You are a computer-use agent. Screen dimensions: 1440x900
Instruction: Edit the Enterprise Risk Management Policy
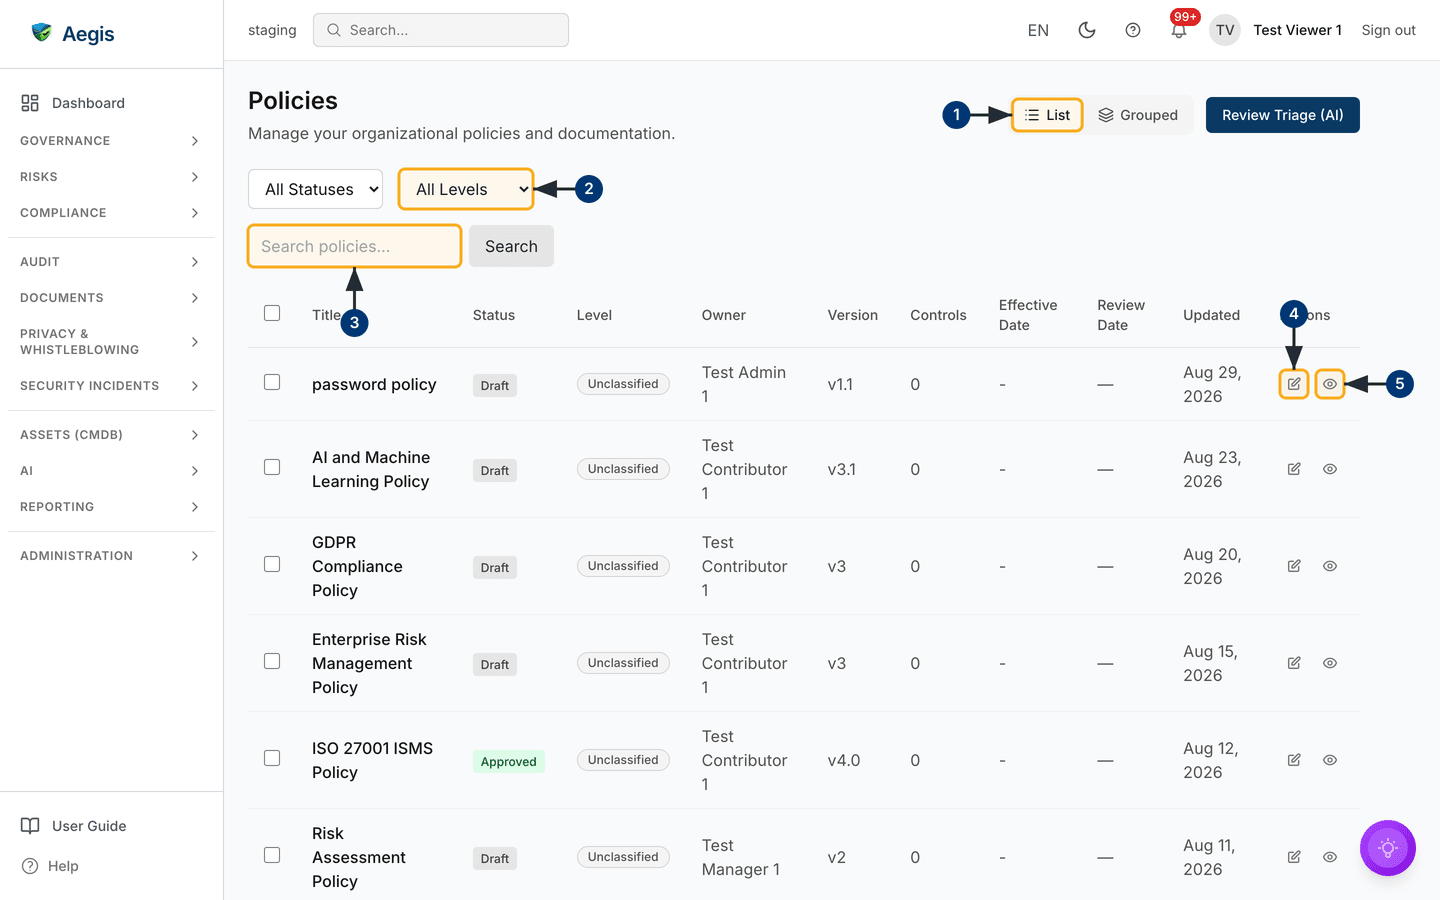tap(1294, 663)
